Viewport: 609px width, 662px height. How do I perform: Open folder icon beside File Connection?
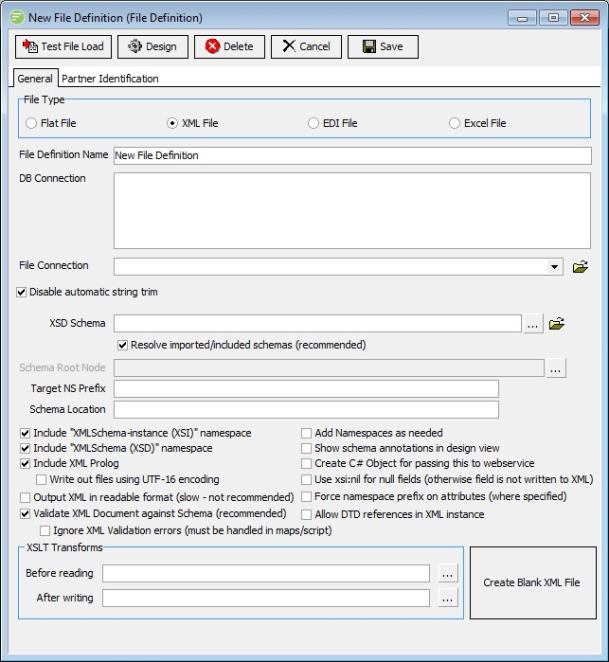[580, 267]
